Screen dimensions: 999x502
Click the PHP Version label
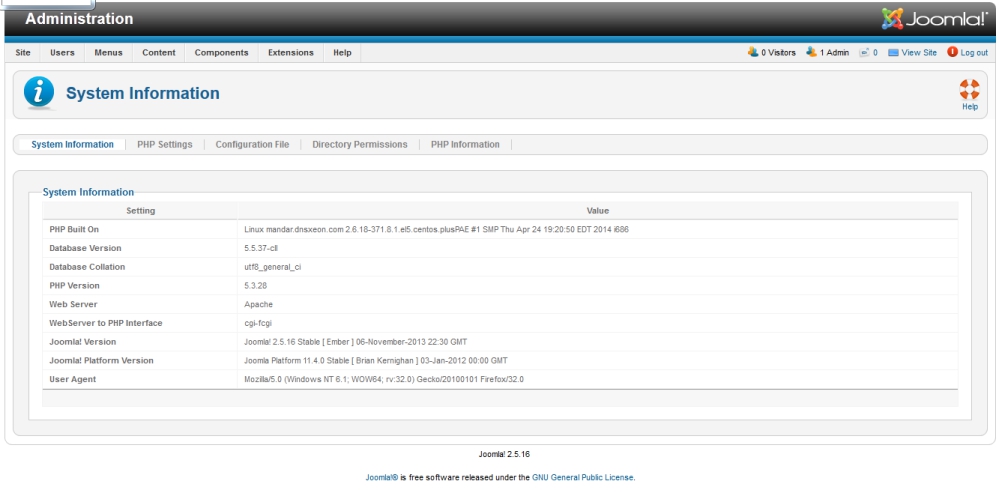75,285
